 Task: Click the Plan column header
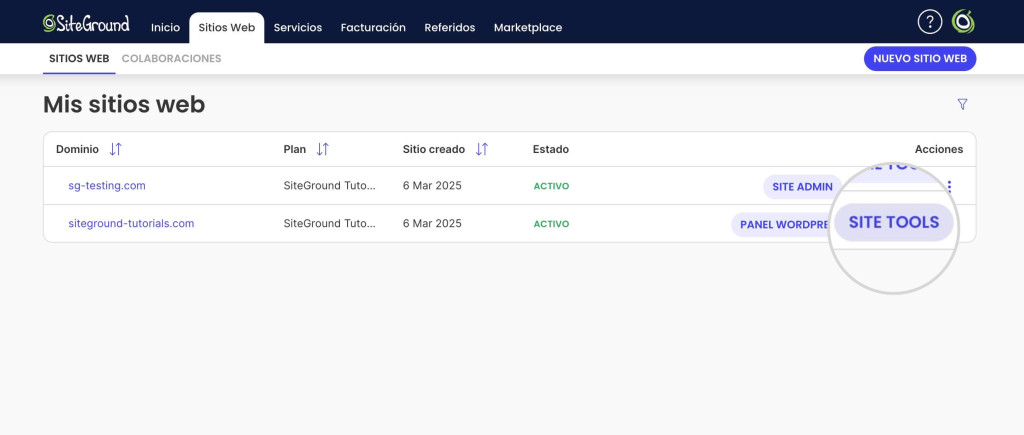click(295, 150)
